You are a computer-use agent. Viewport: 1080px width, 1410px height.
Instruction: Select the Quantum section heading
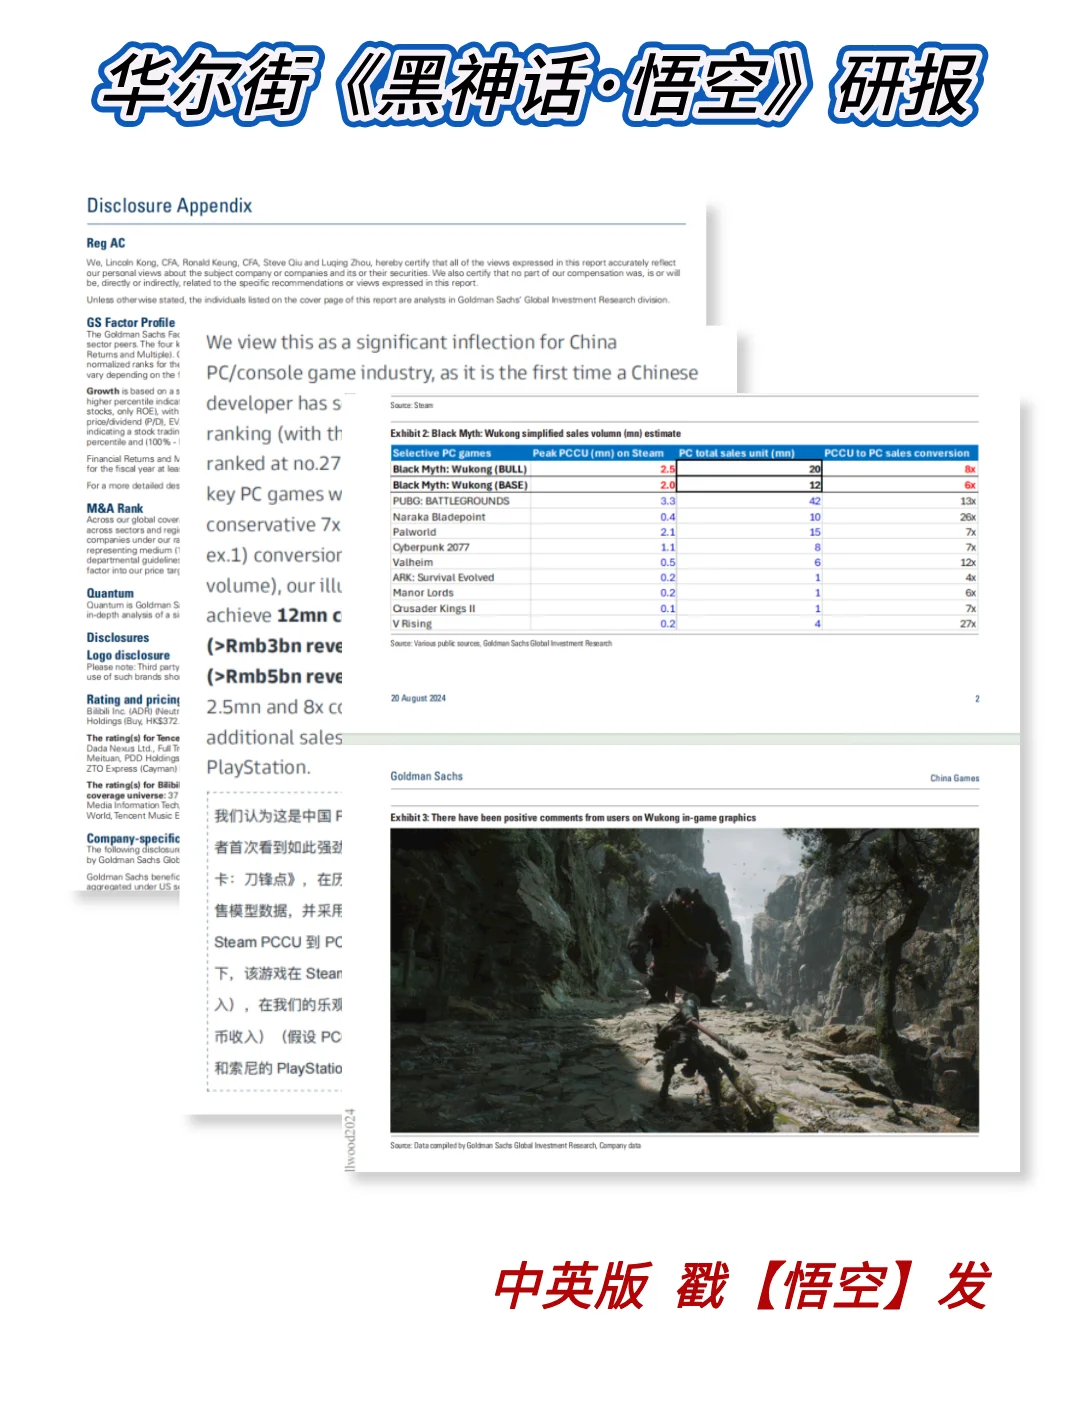pyautogui.click(x=109, y=593)
